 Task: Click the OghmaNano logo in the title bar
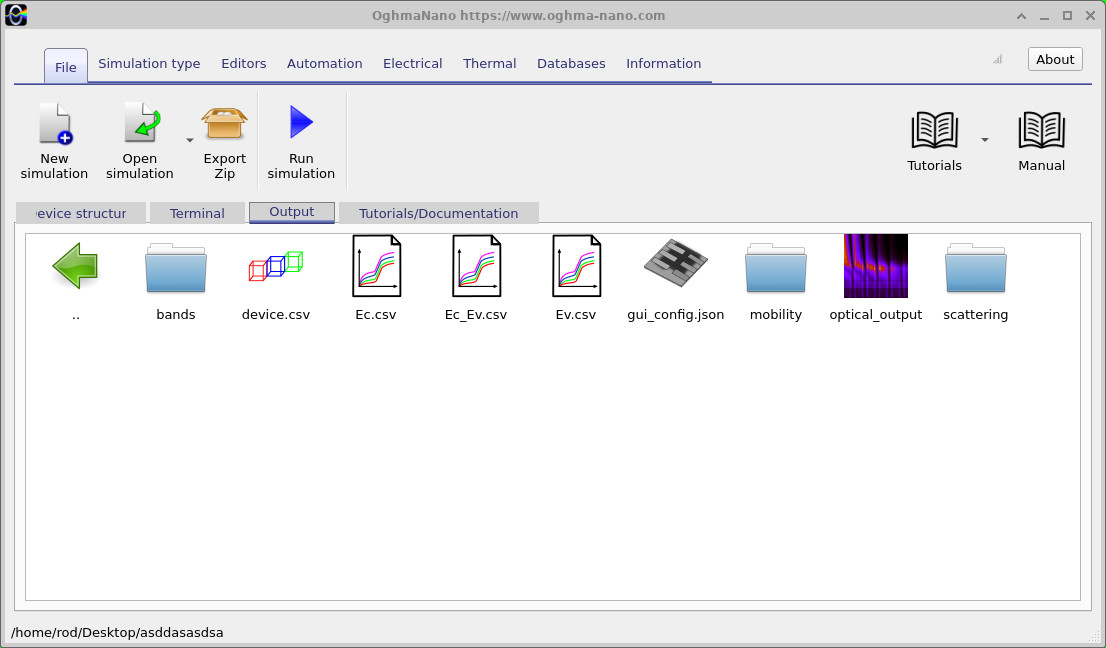click(x=16, y=15)
